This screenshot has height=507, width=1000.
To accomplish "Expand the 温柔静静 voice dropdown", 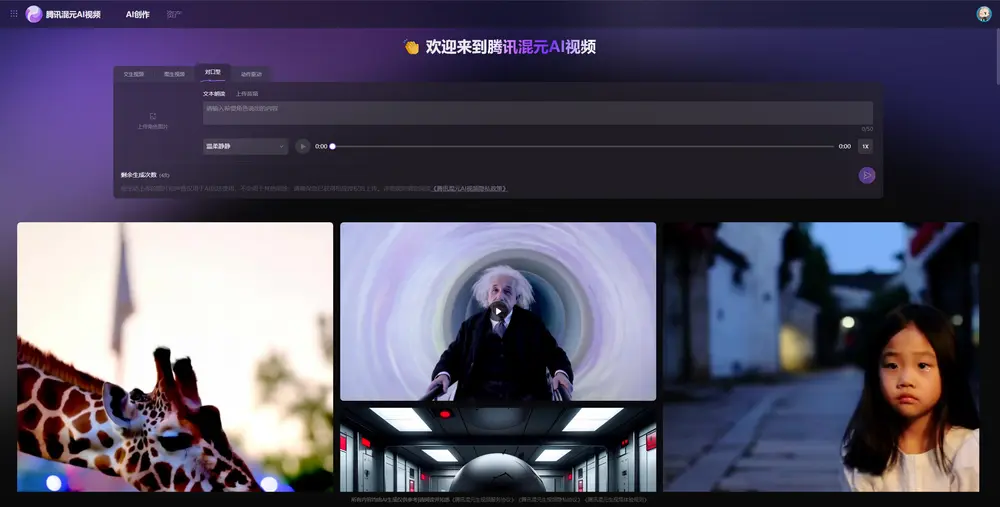I will tap(246, 147).
